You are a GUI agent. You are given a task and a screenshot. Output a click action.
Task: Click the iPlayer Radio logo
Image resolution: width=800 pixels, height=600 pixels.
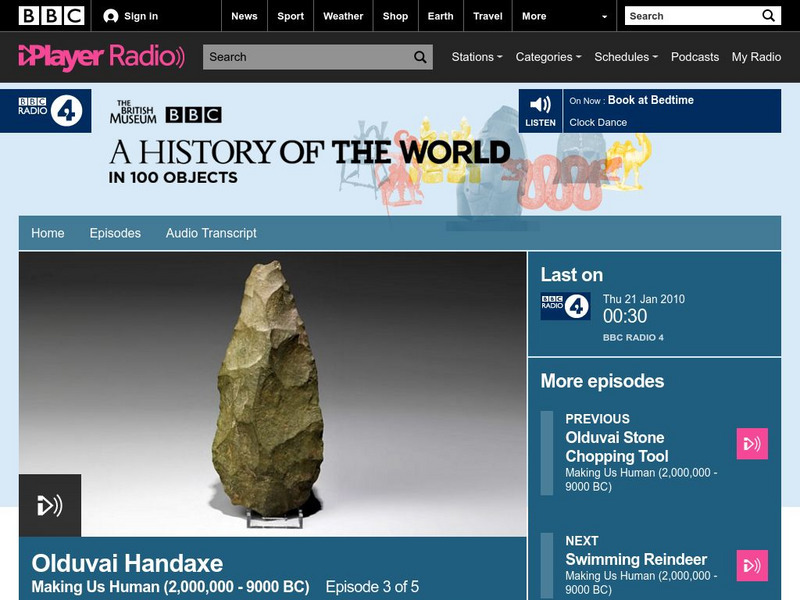pyautogui.click(x=96, y=56)
